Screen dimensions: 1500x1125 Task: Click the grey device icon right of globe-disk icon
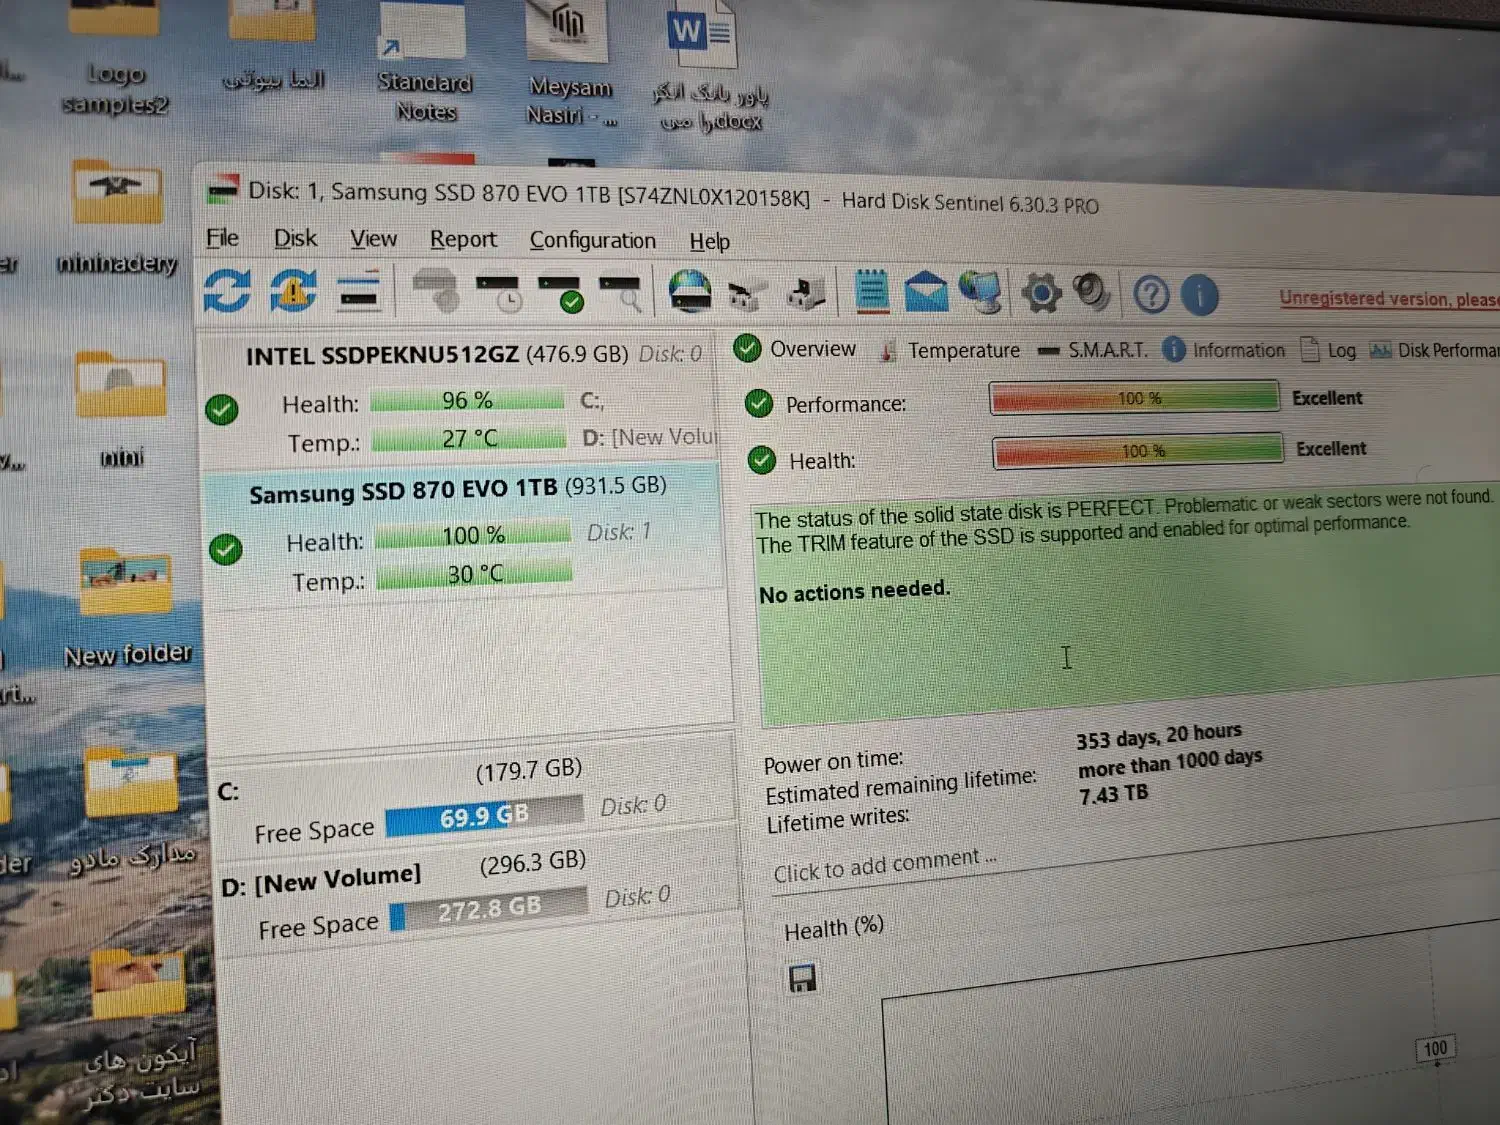coord(746,295)
